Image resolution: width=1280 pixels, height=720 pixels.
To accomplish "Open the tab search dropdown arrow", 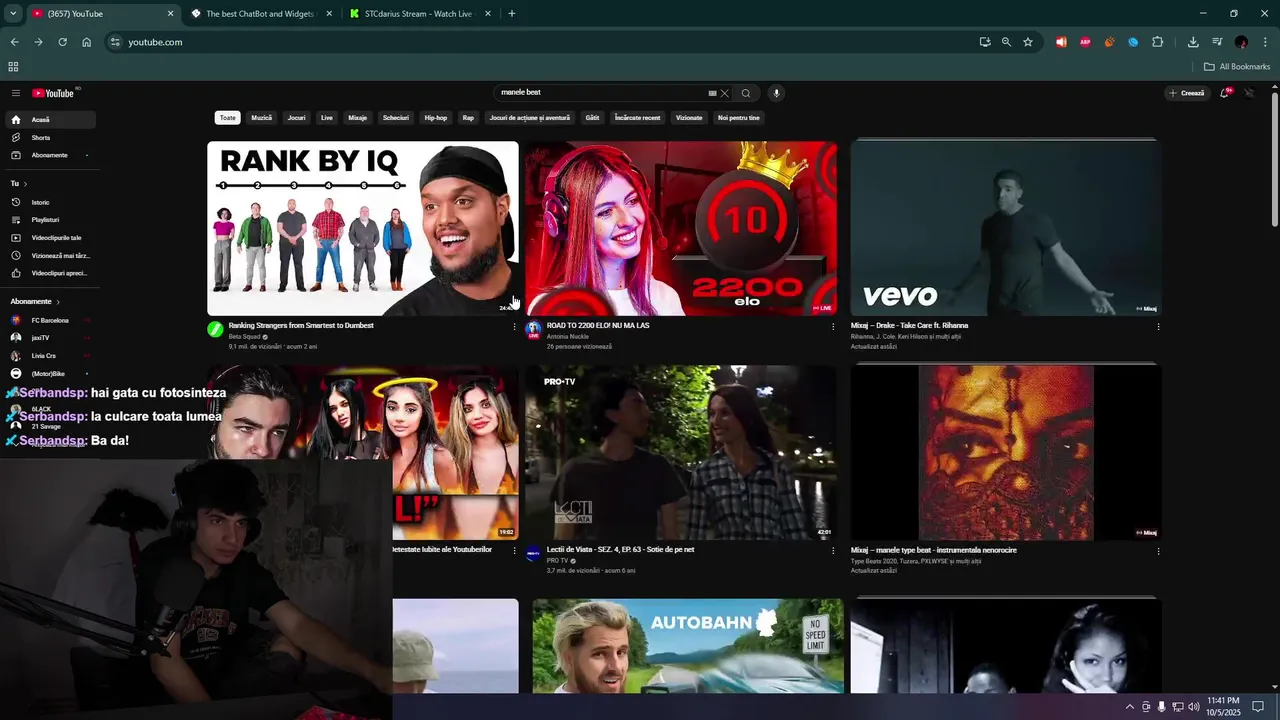I will pyautogui.click(x=13, y=14).
